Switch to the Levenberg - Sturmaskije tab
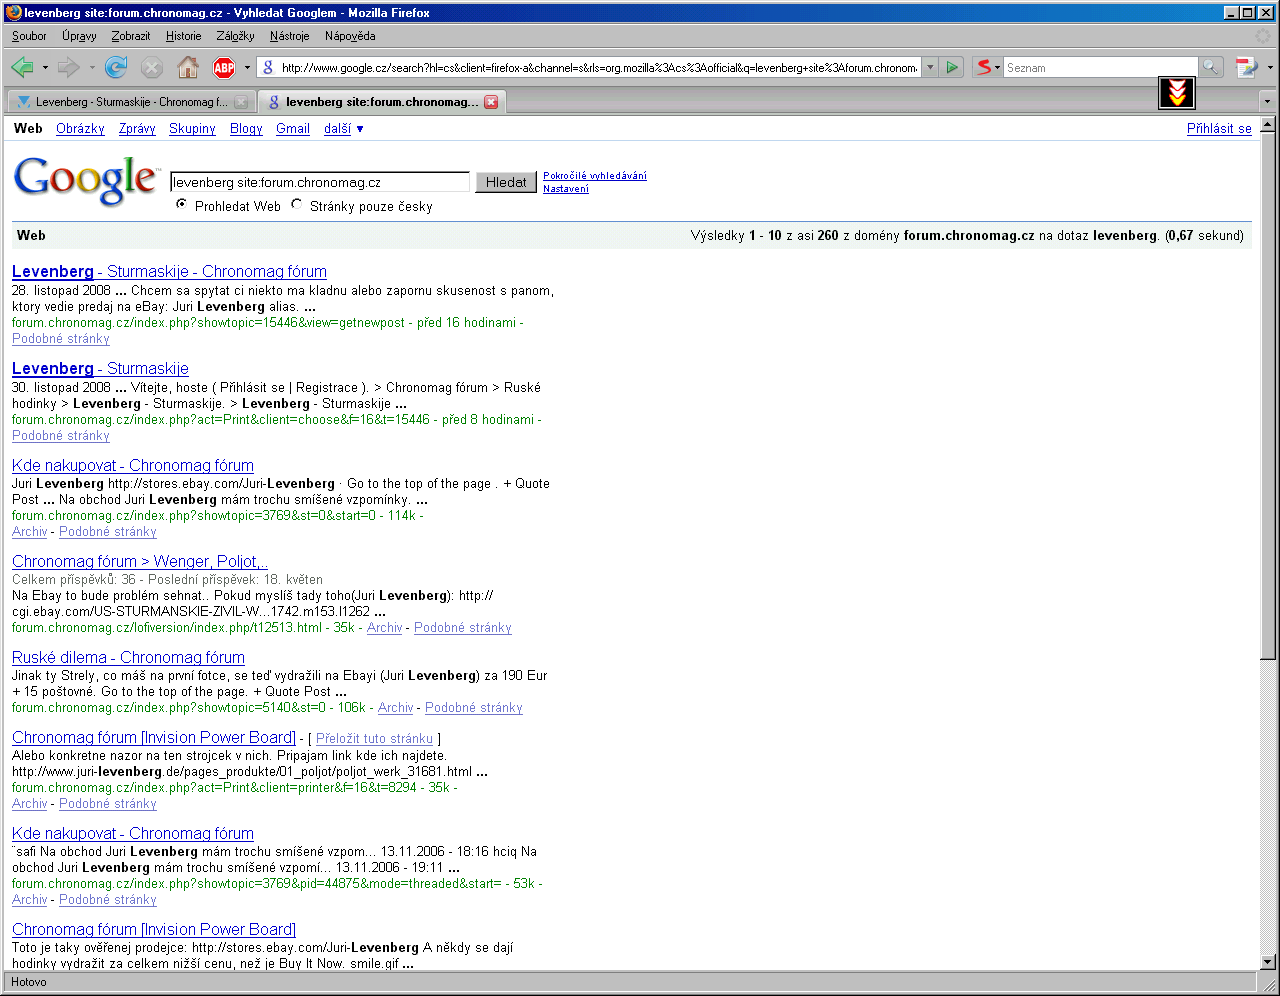This screenshot has width=1280, height=996. [x=130, y=102]
